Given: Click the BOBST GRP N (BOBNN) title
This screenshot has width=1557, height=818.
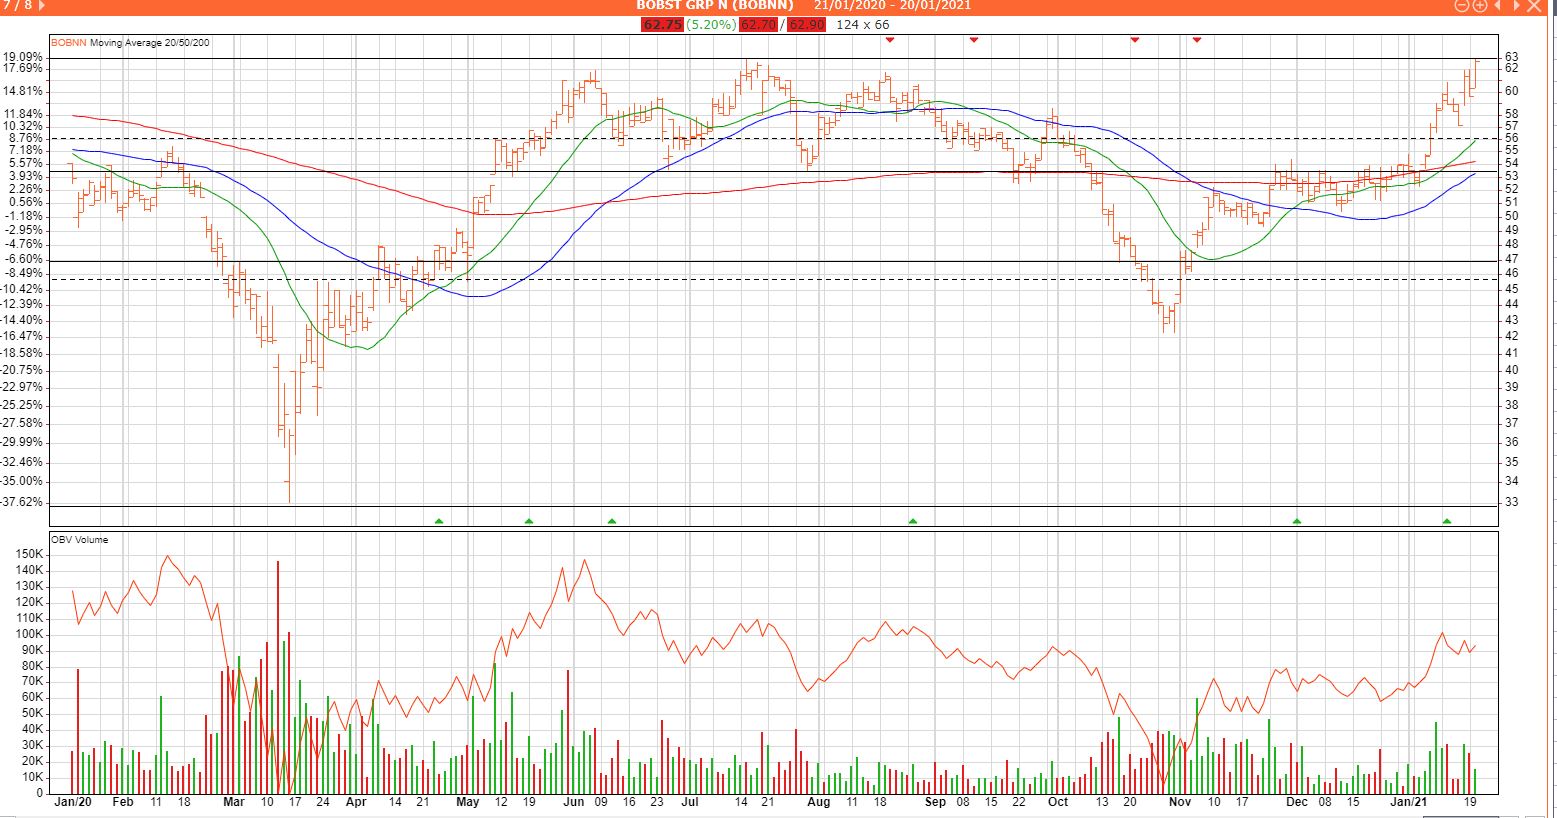Looking at the screenshot, I should (x=714, y=6).
